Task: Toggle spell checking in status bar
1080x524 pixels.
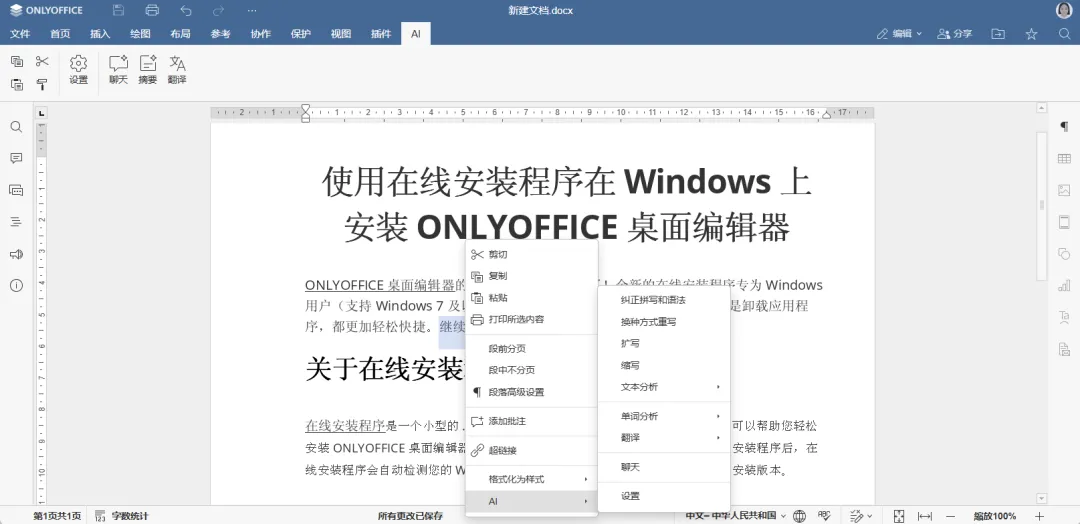Action: click(x=824, y=516)
